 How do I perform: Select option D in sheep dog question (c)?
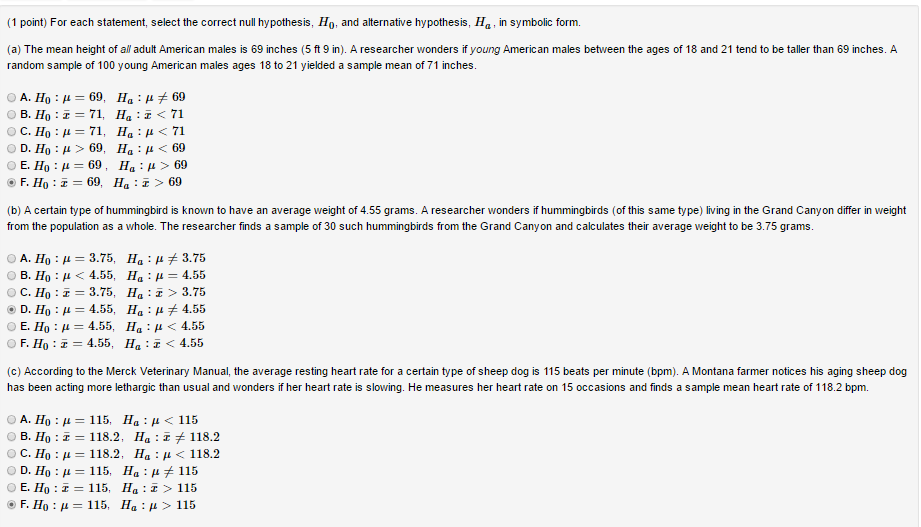pos(11,471)
